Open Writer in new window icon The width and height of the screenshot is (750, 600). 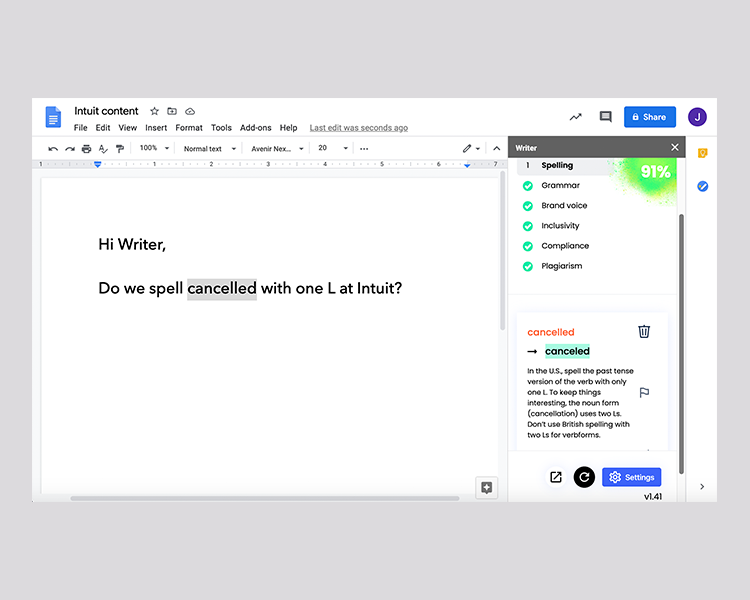556,477
